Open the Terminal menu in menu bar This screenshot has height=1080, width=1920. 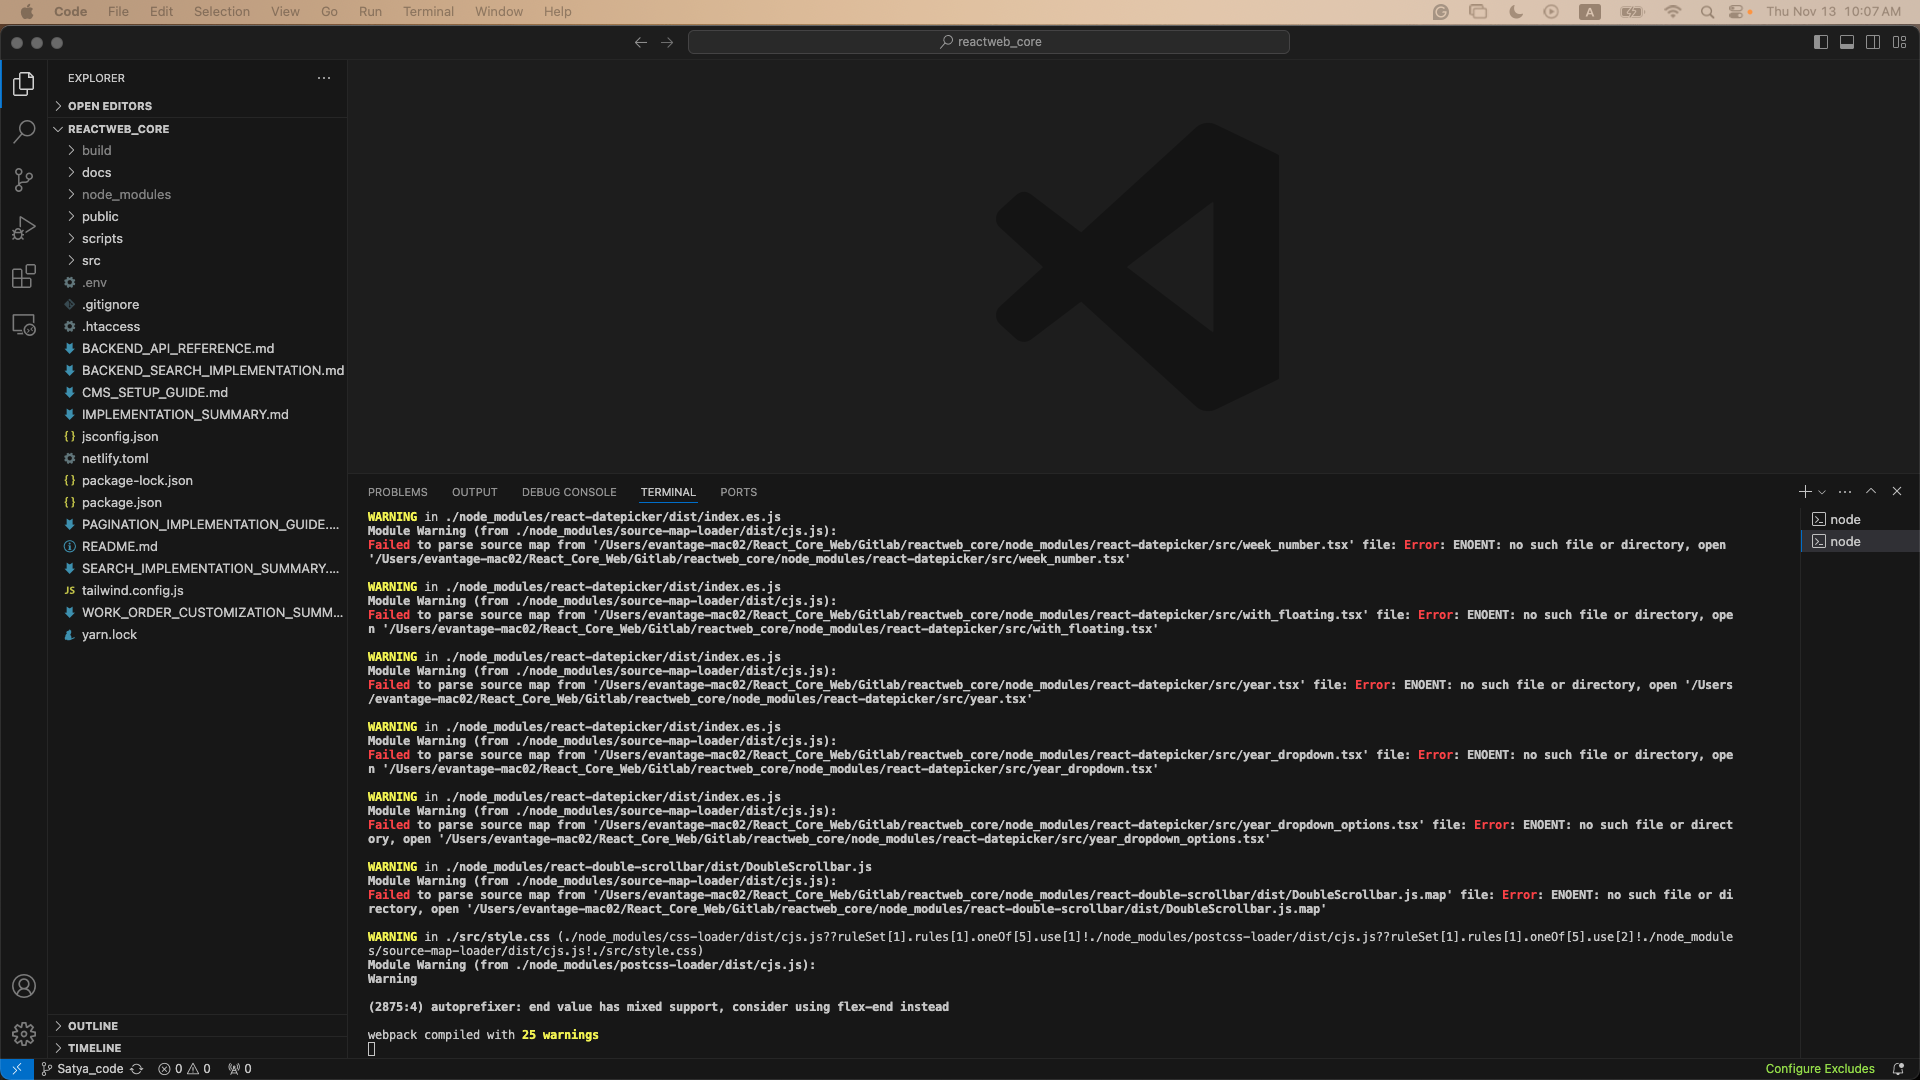pos(428,12)
